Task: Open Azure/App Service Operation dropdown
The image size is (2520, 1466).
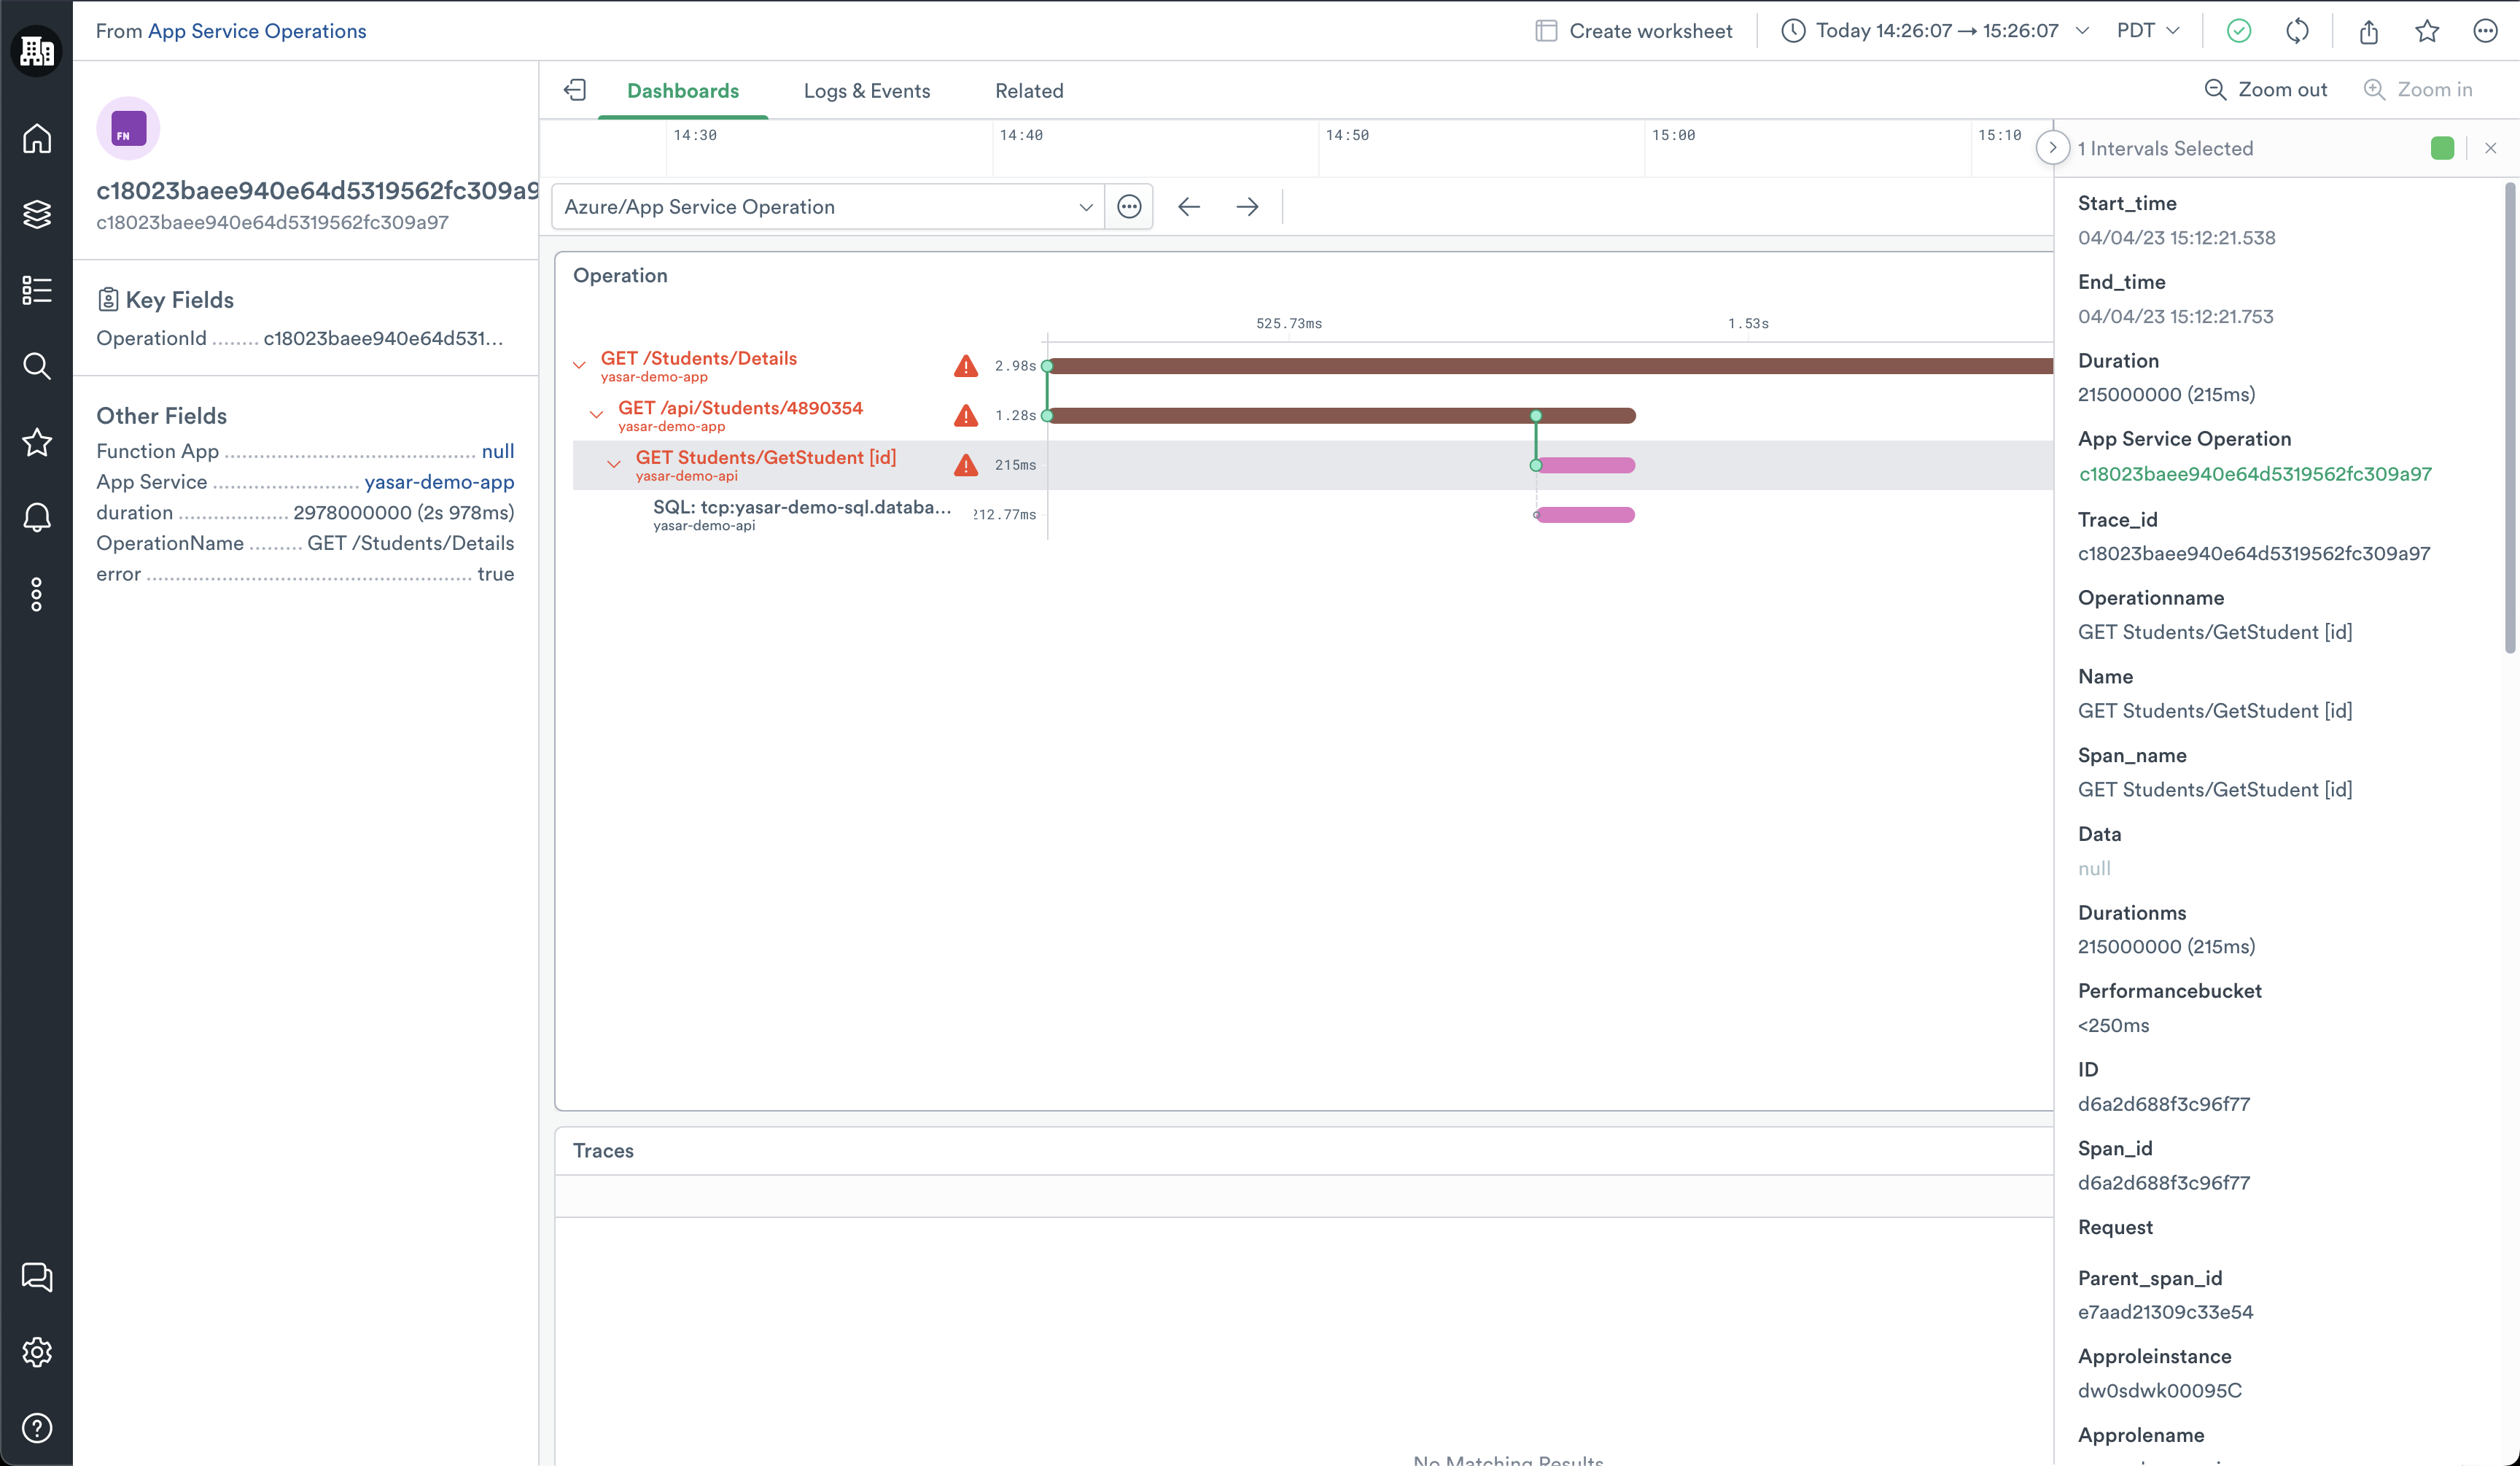Action: [828, 207]
